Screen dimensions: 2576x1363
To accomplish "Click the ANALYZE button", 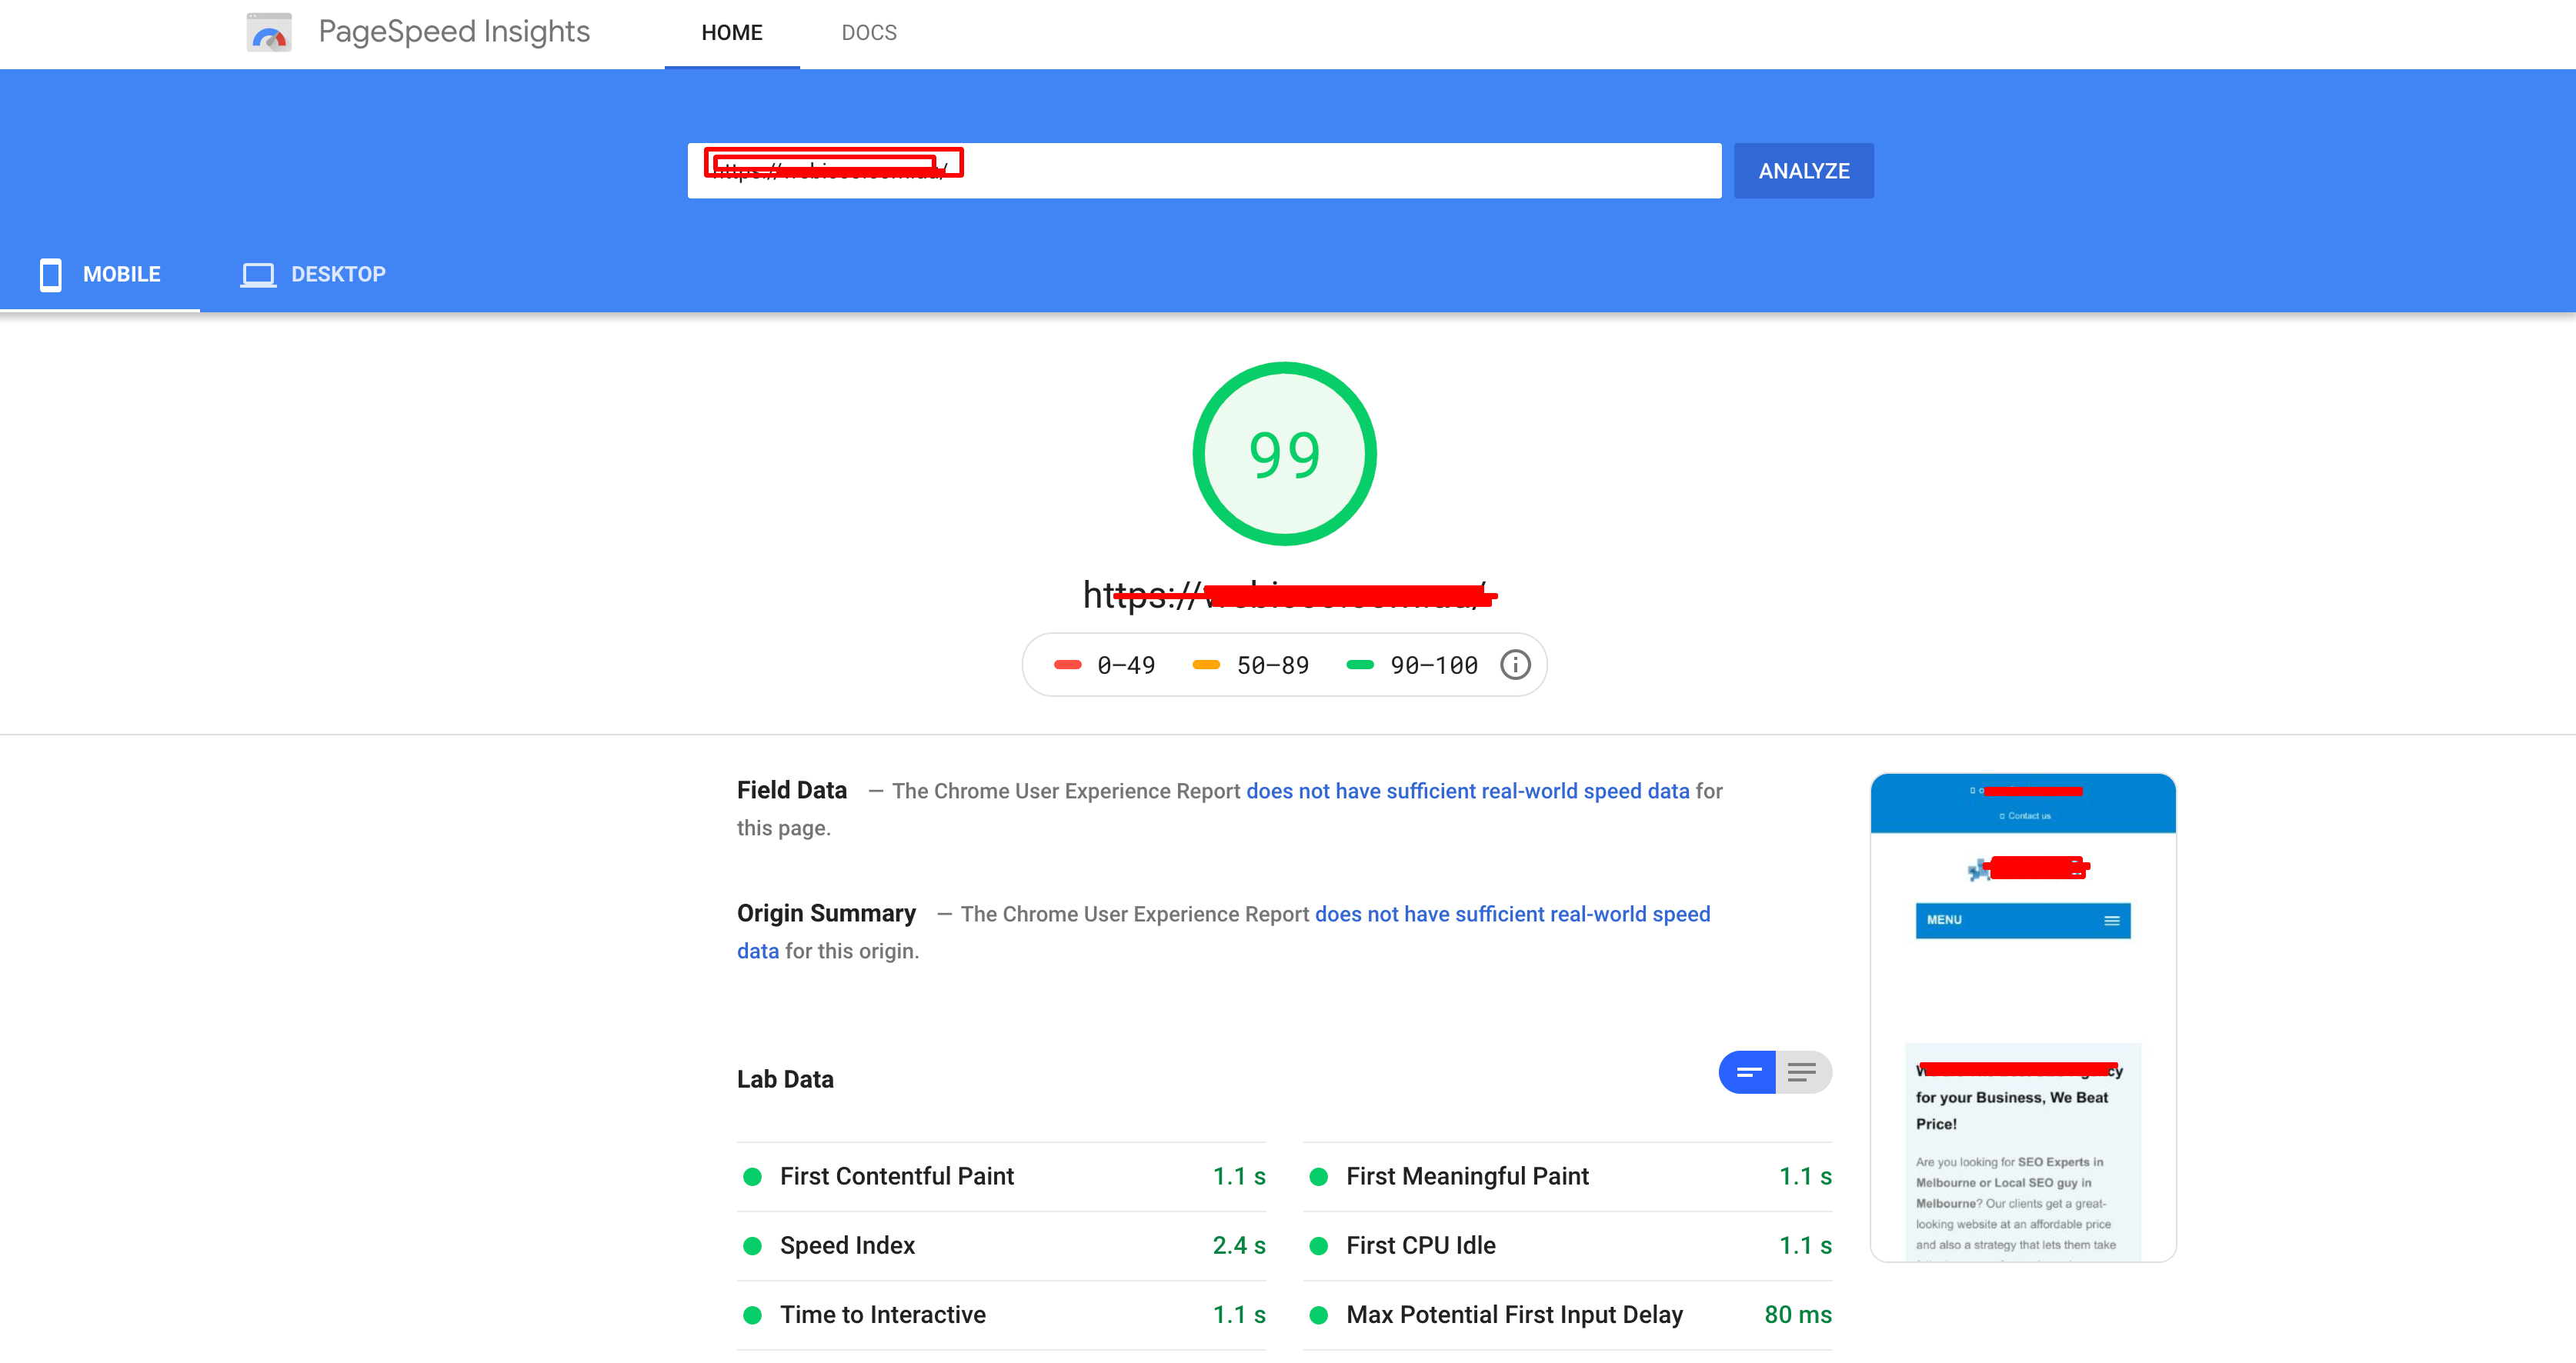I will [x=1802, y=170].
